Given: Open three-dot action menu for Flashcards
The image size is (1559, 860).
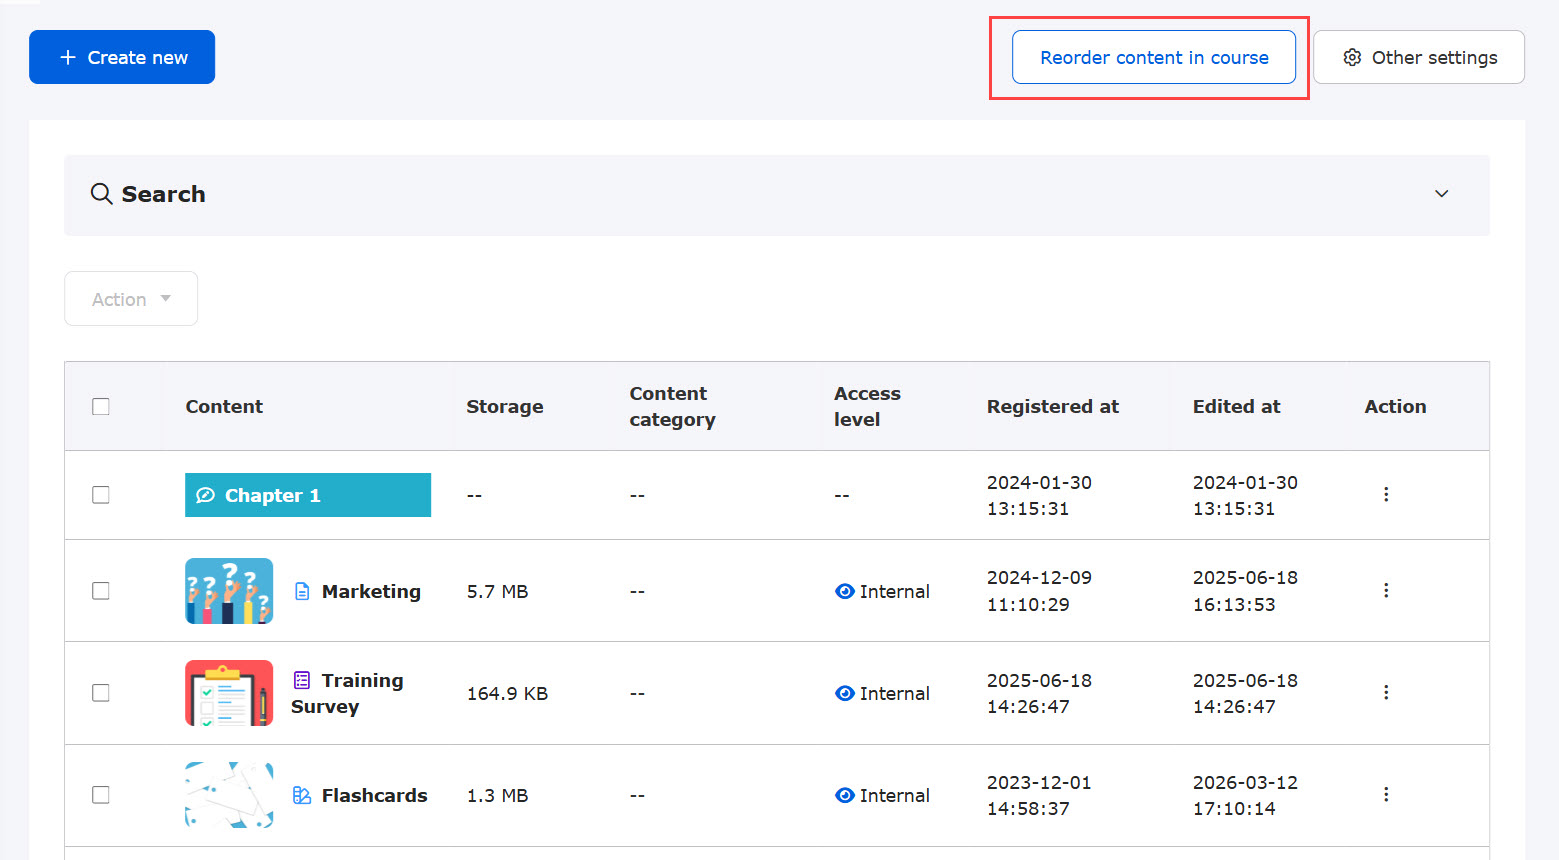Looking at the screenshot, I should coord(1385,794).
